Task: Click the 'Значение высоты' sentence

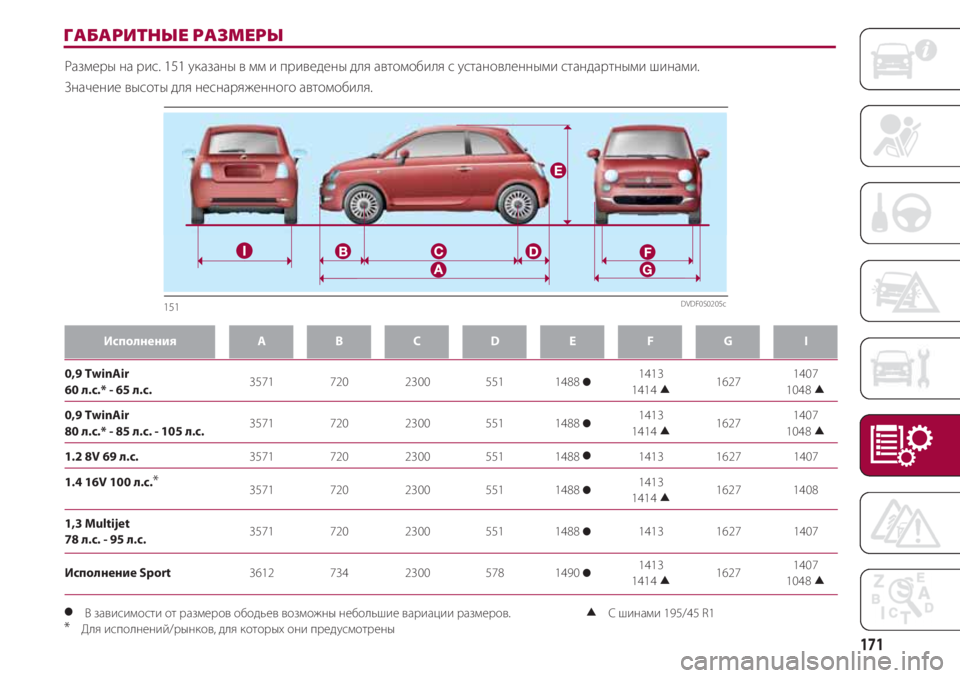Action: (219, 88)
